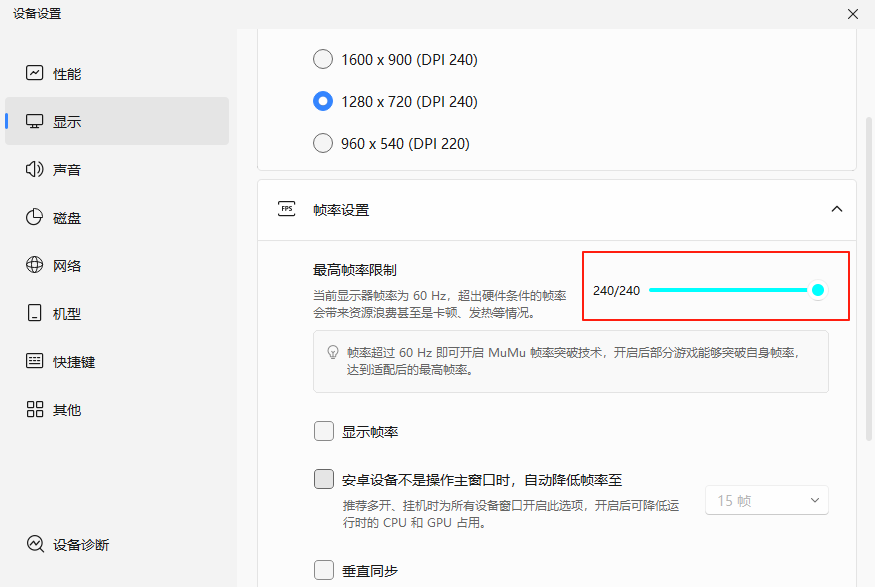Click the FPS icon beside 帧率设置

287,209
